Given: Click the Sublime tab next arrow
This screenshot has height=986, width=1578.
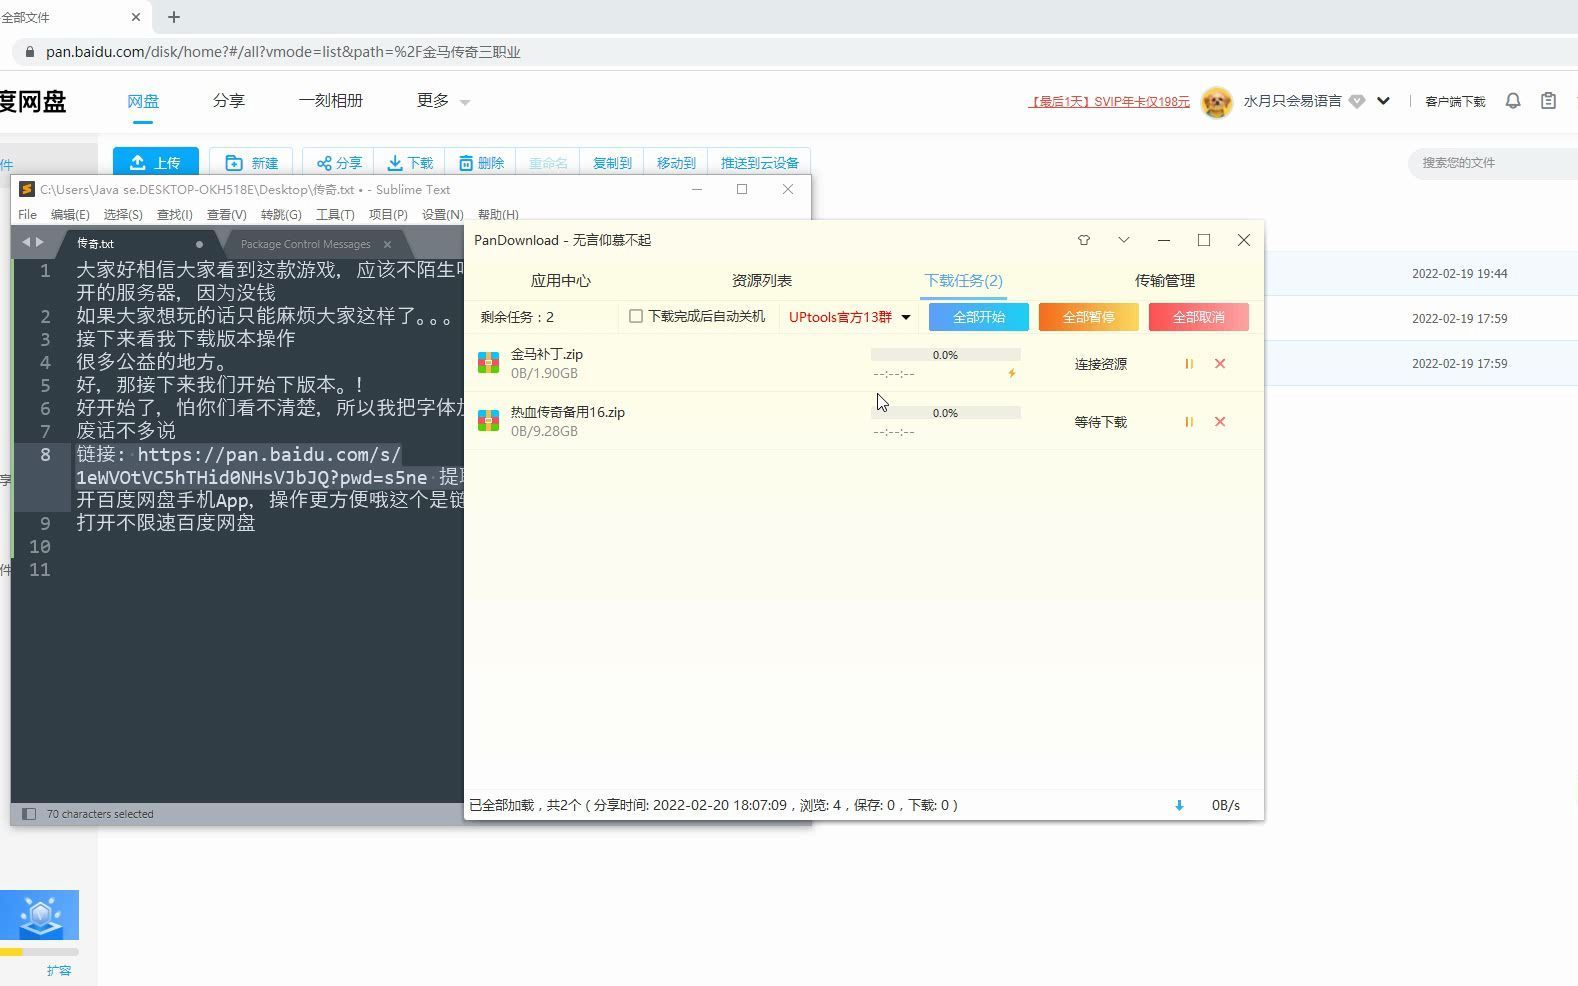Looking at the screenshot, I should pyautogui.click(x=40, y=242).
